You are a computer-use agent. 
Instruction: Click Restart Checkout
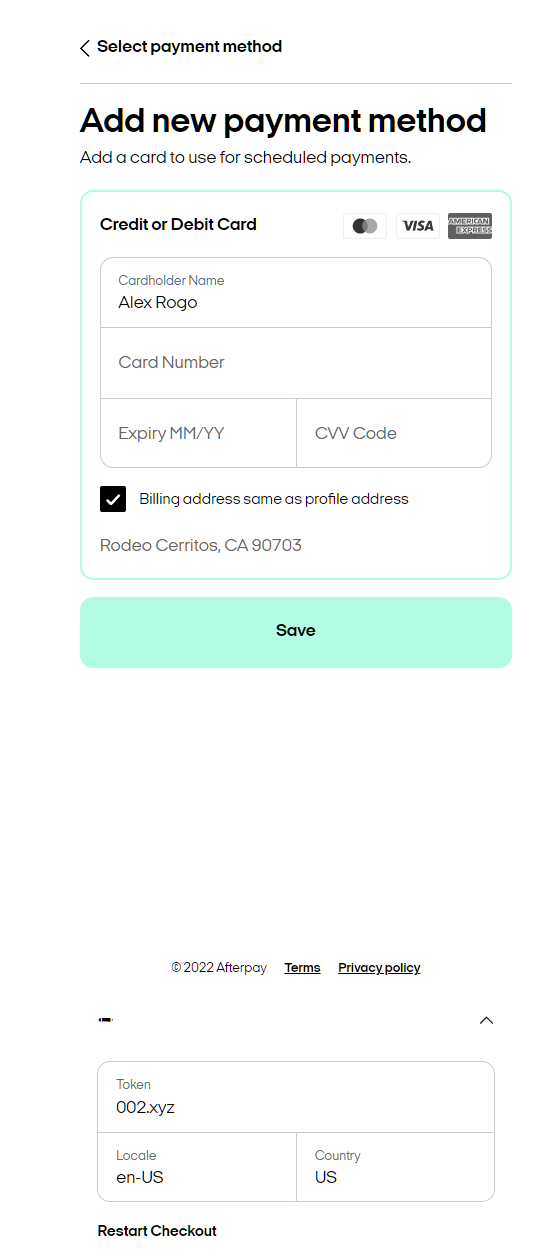[157, 1231]
